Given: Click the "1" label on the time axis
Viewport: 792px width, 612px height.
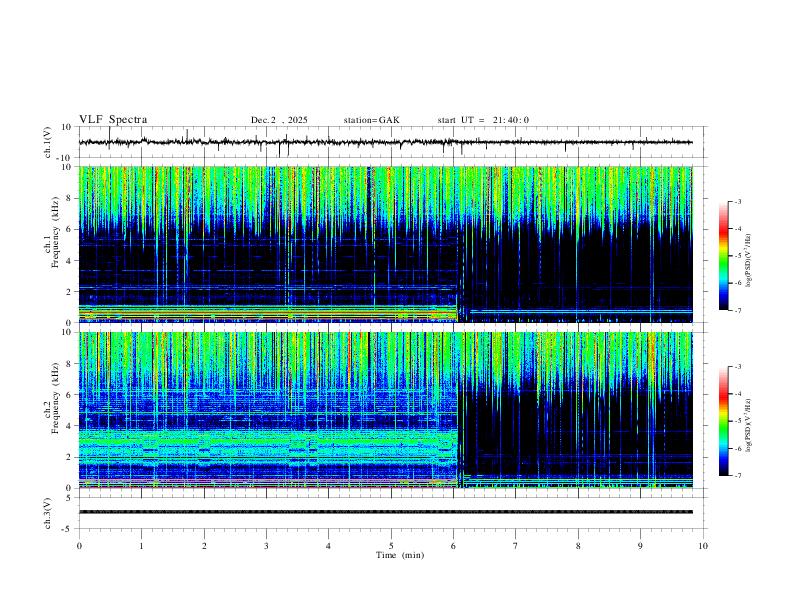Looking at the screenshot, I should 141,546.
